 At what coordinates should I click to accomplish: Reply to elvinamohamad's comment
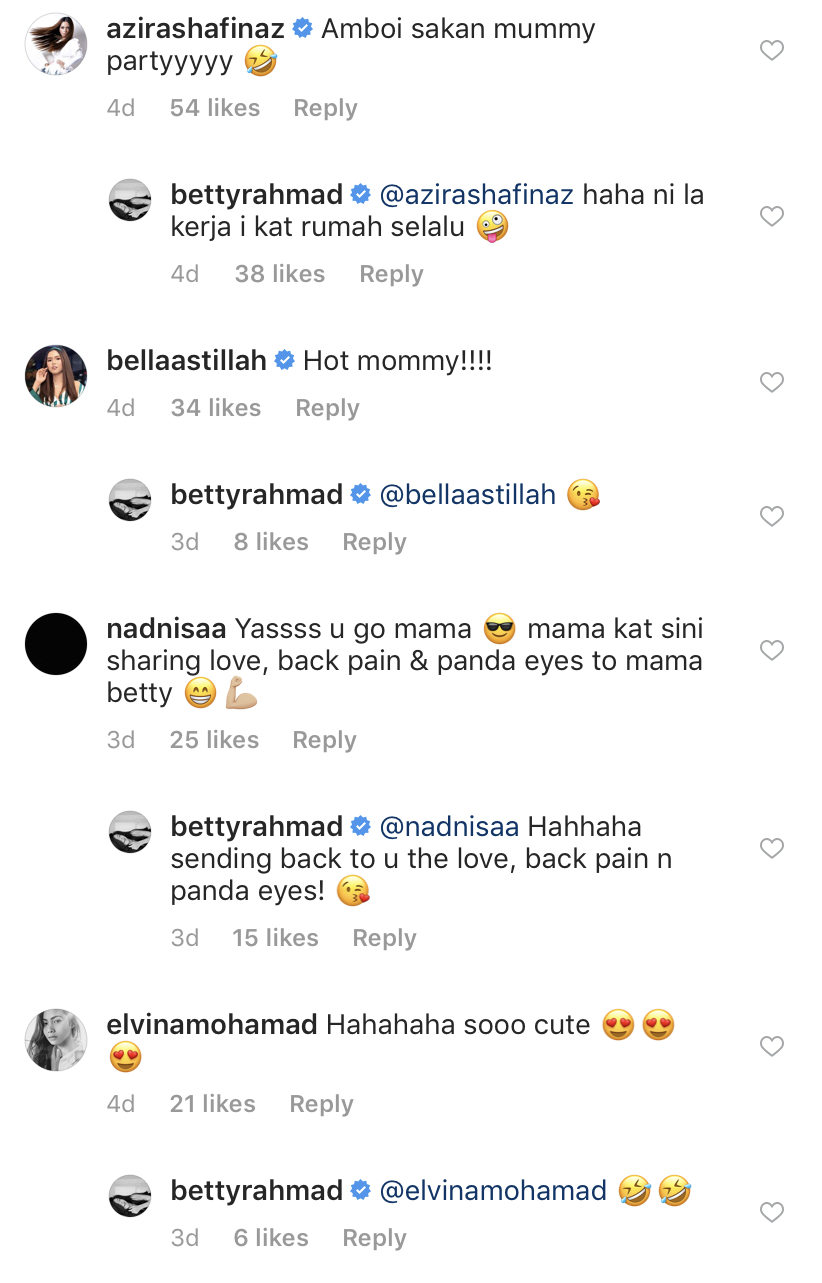click(x=321, y=1104)
